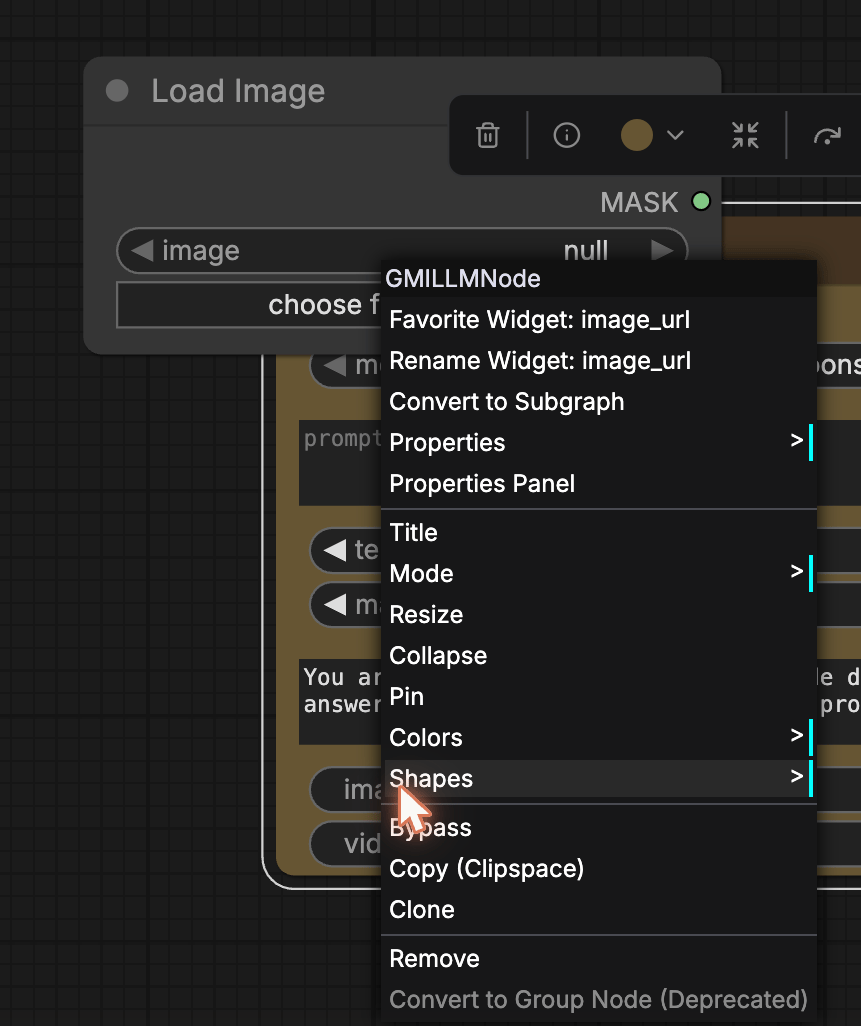The width and height of the screenshot is (861, 1026).
Task: Expand the Shapes submenu
Action: 599,779
